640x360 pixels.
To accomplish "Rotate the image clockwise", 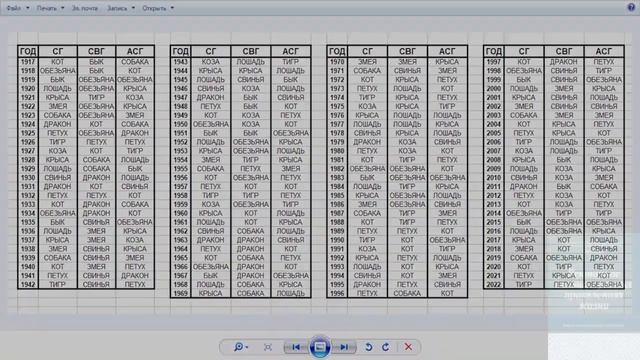I will click(x=386, y=347).
